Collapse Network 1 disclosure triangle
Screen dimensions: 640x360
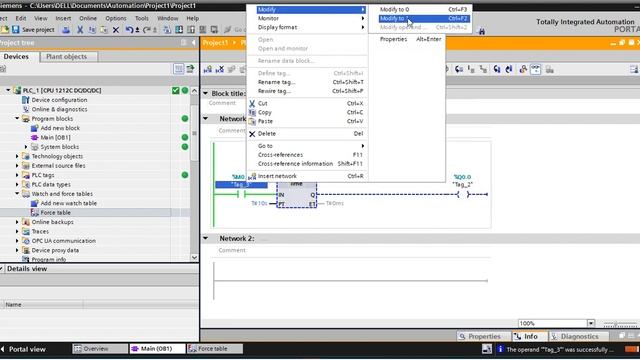(x=206, y=119)
